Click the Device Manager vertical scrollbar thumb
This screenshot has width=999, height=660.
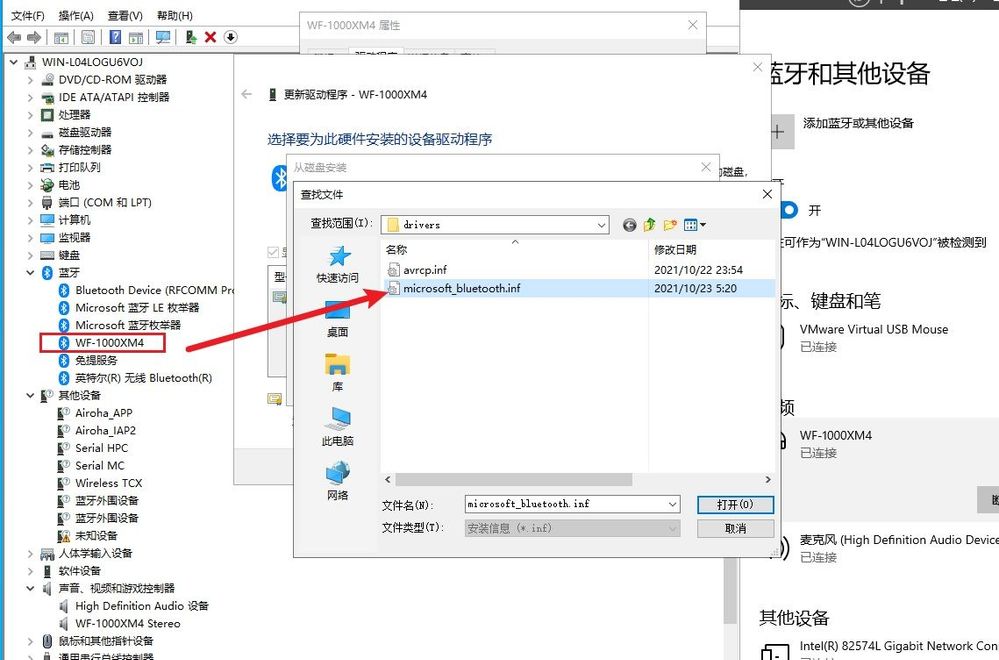731,592
